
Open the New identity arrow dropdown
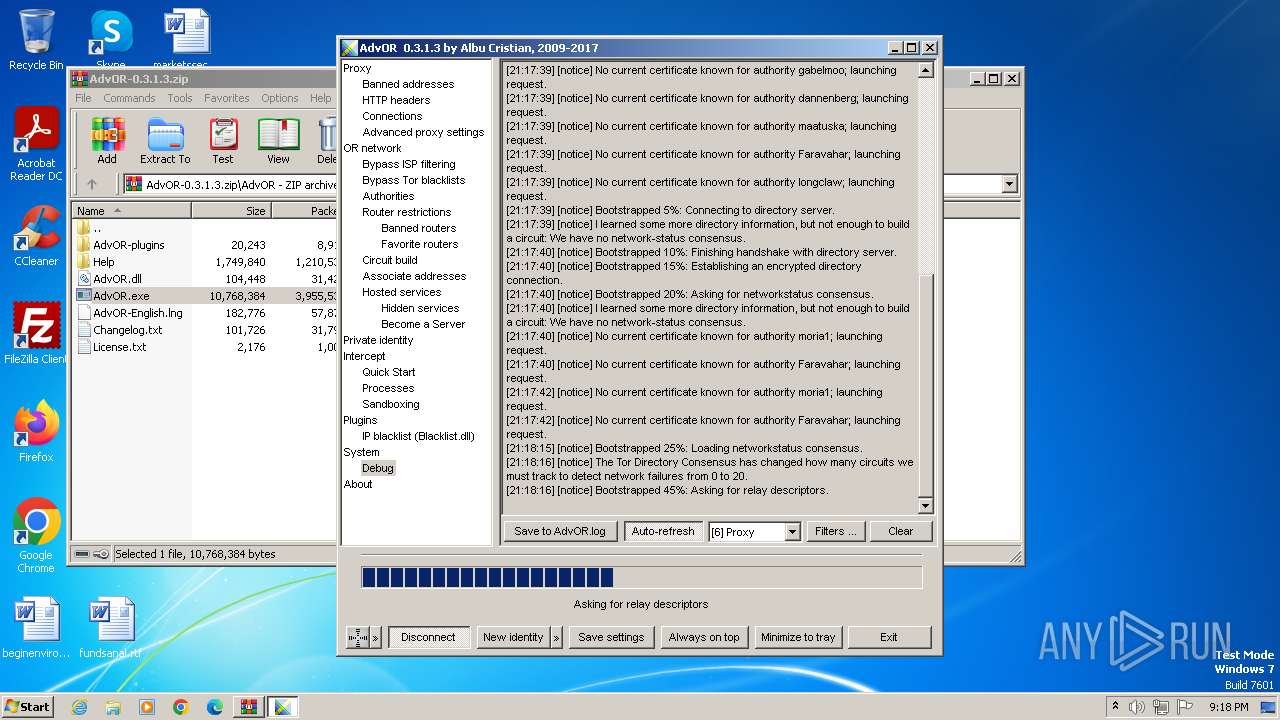click(557, 637)
